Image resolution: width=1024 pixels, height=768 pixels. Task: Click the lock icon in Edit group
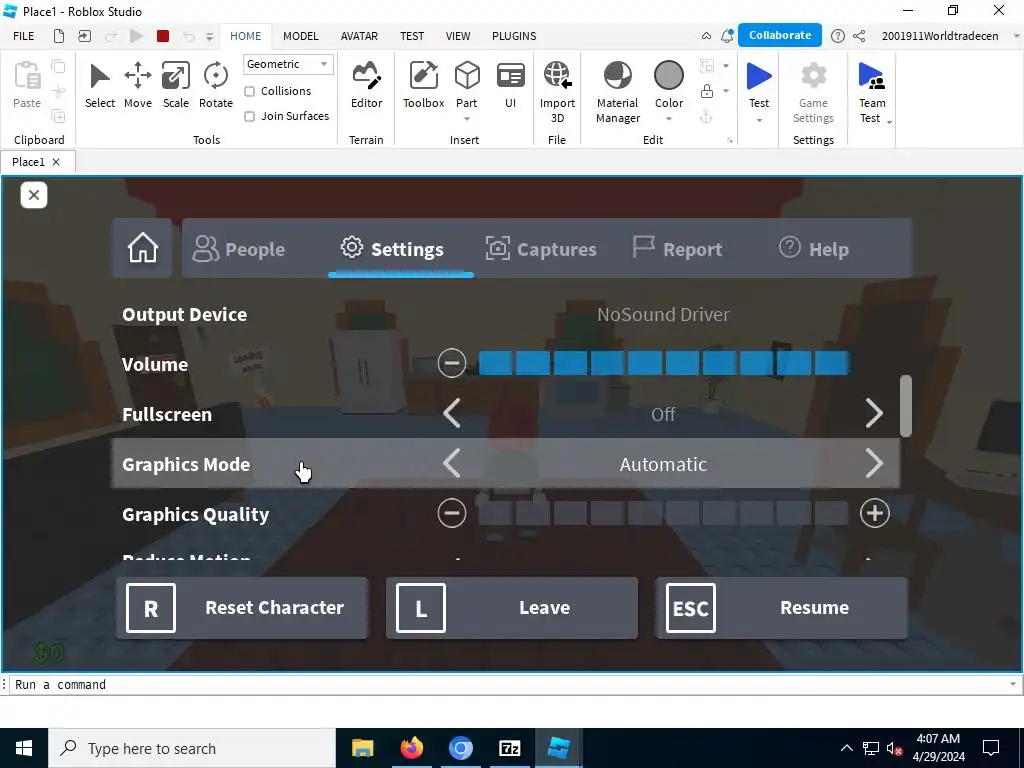pyautogui.click(x=707, y=91)
